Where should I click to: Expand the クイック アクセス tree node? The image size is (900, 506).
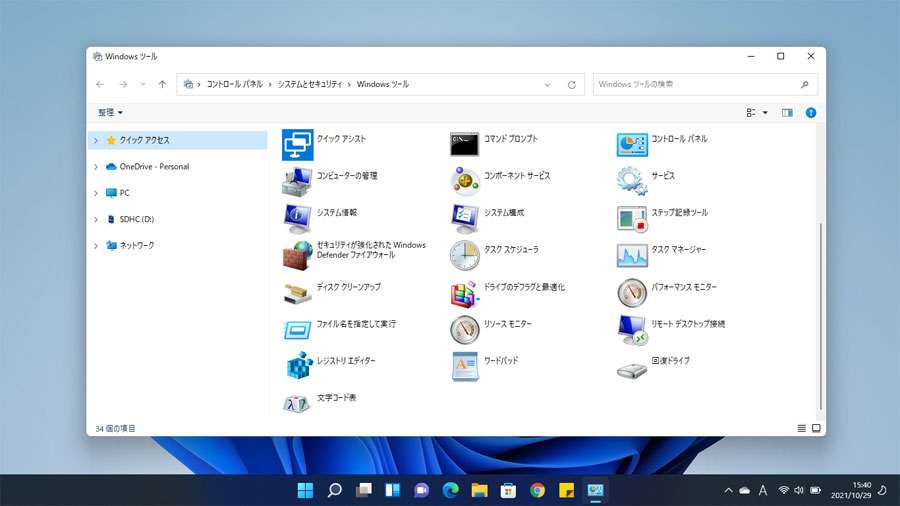coord(96,140)
